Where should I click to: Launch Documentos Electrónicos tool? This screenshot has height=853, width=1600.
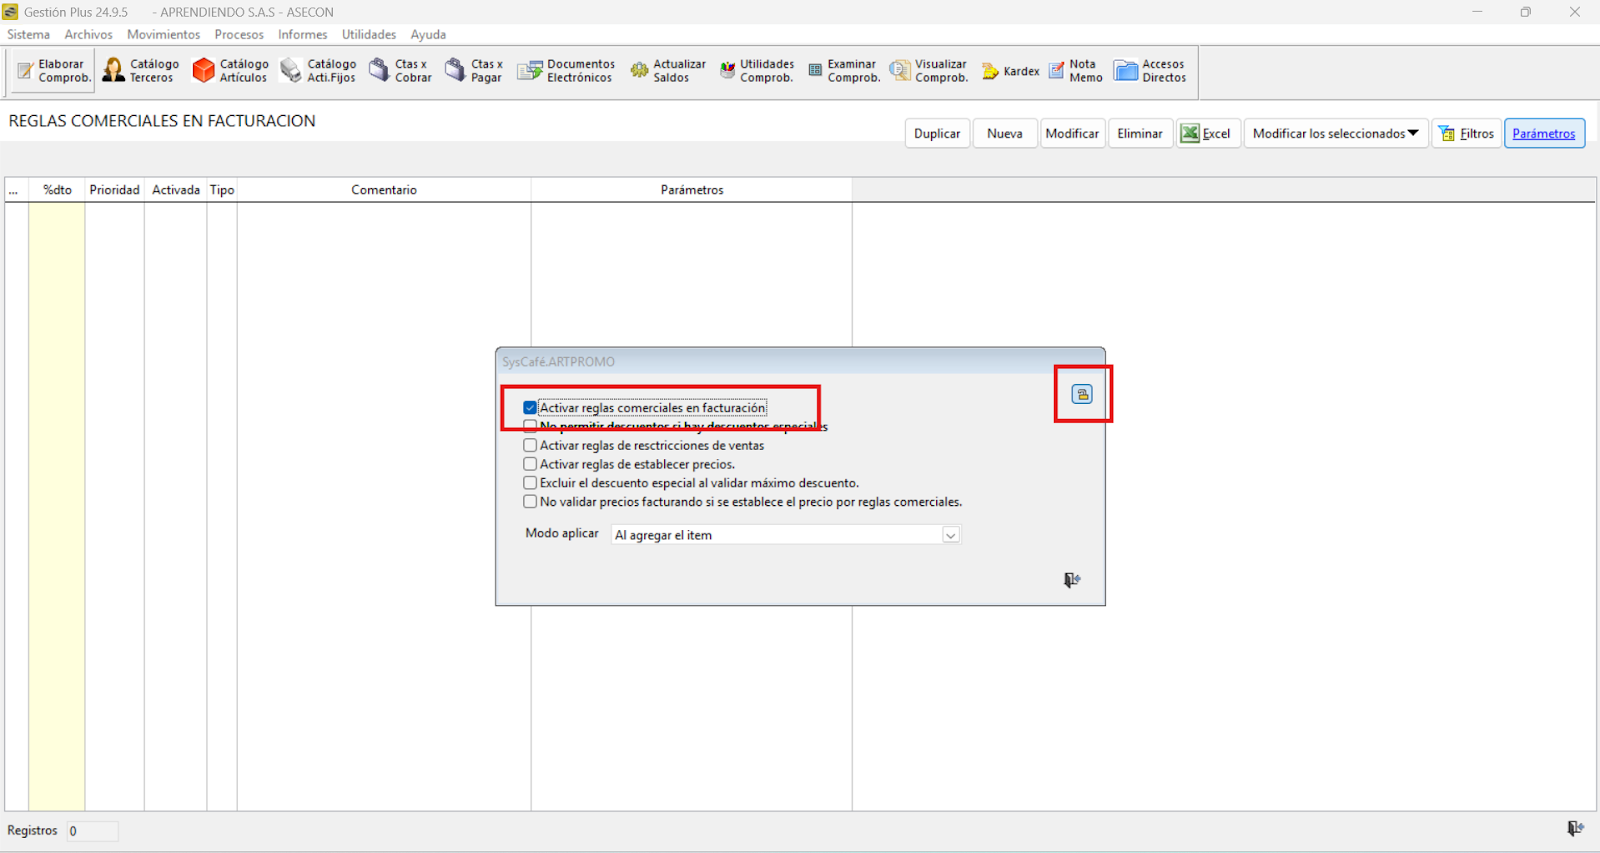click(566, 71)
